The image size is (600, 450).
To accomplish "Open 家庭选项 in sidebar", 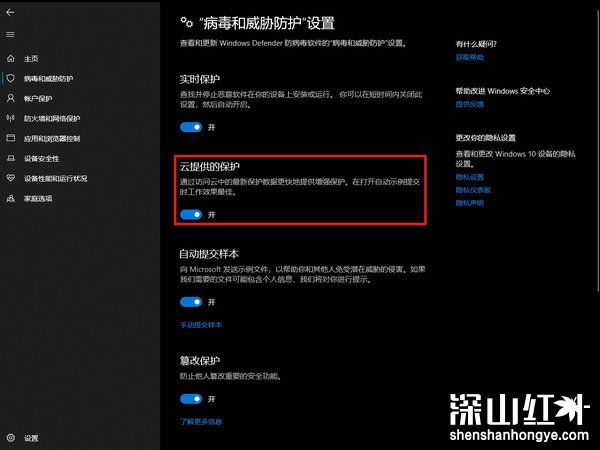I will (38, 198).
